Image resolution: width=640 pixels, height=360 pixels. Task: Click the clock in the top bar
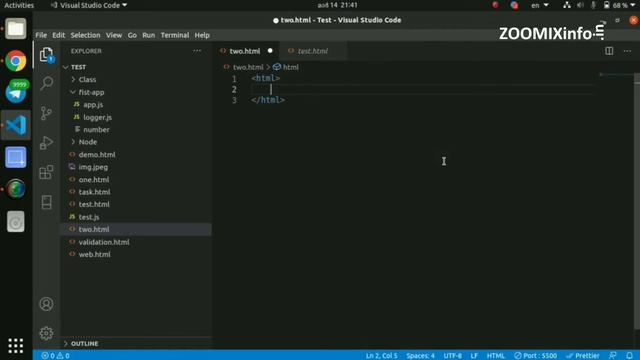coord(337,5)
